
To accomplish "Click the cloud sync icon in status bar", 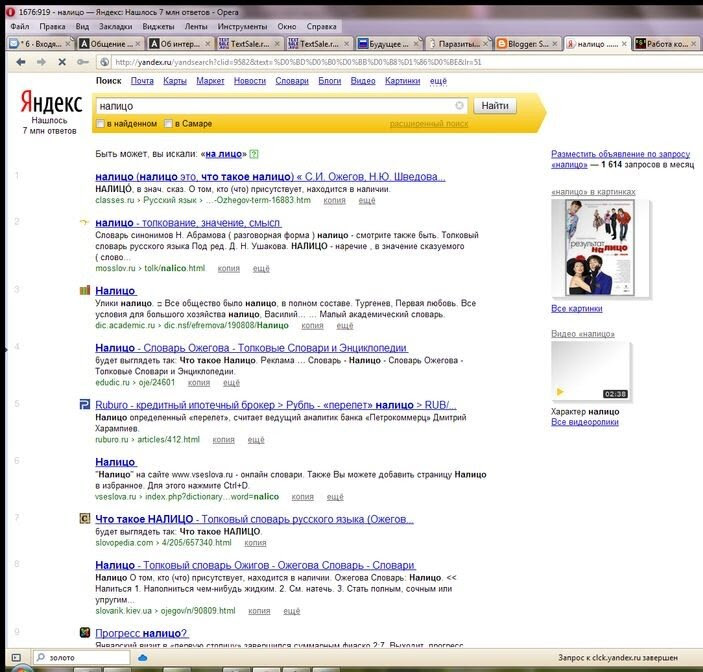I will [143, 658].
